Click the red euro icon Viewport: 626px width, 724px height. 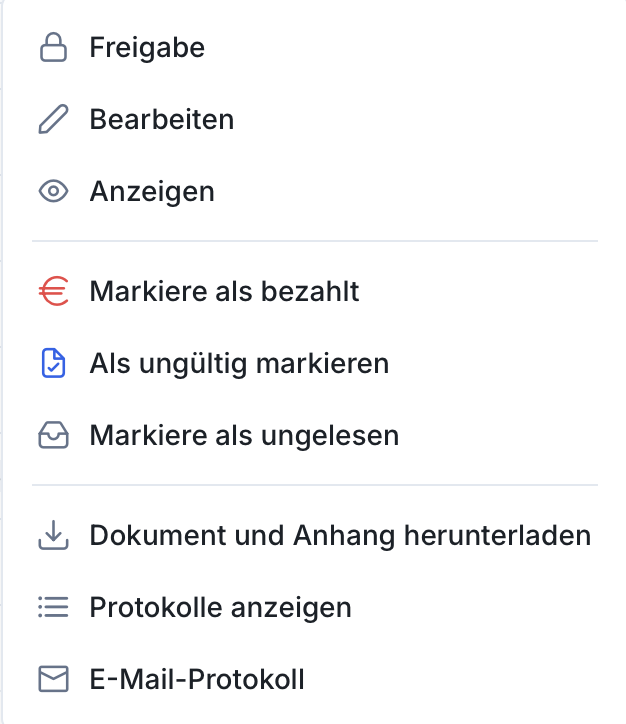[53, 292]
